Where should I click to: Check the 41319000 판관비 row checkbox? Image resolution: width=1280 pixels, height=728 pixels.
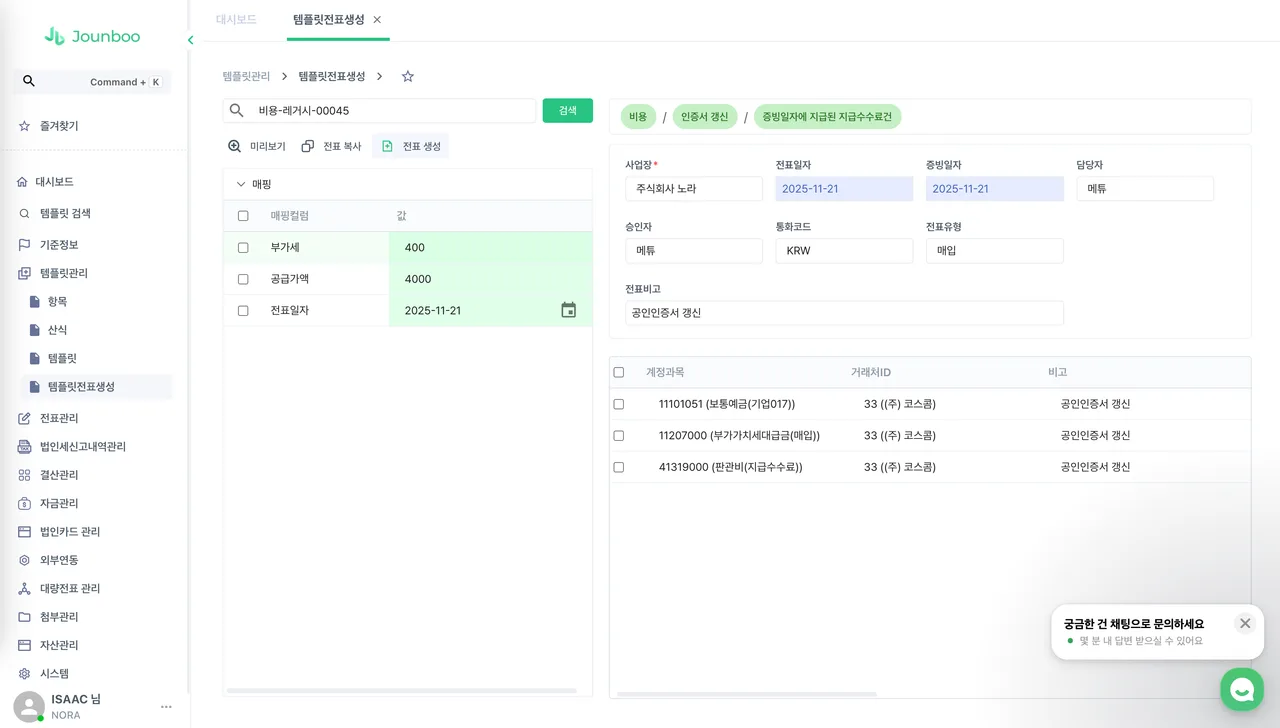(618, 467)
